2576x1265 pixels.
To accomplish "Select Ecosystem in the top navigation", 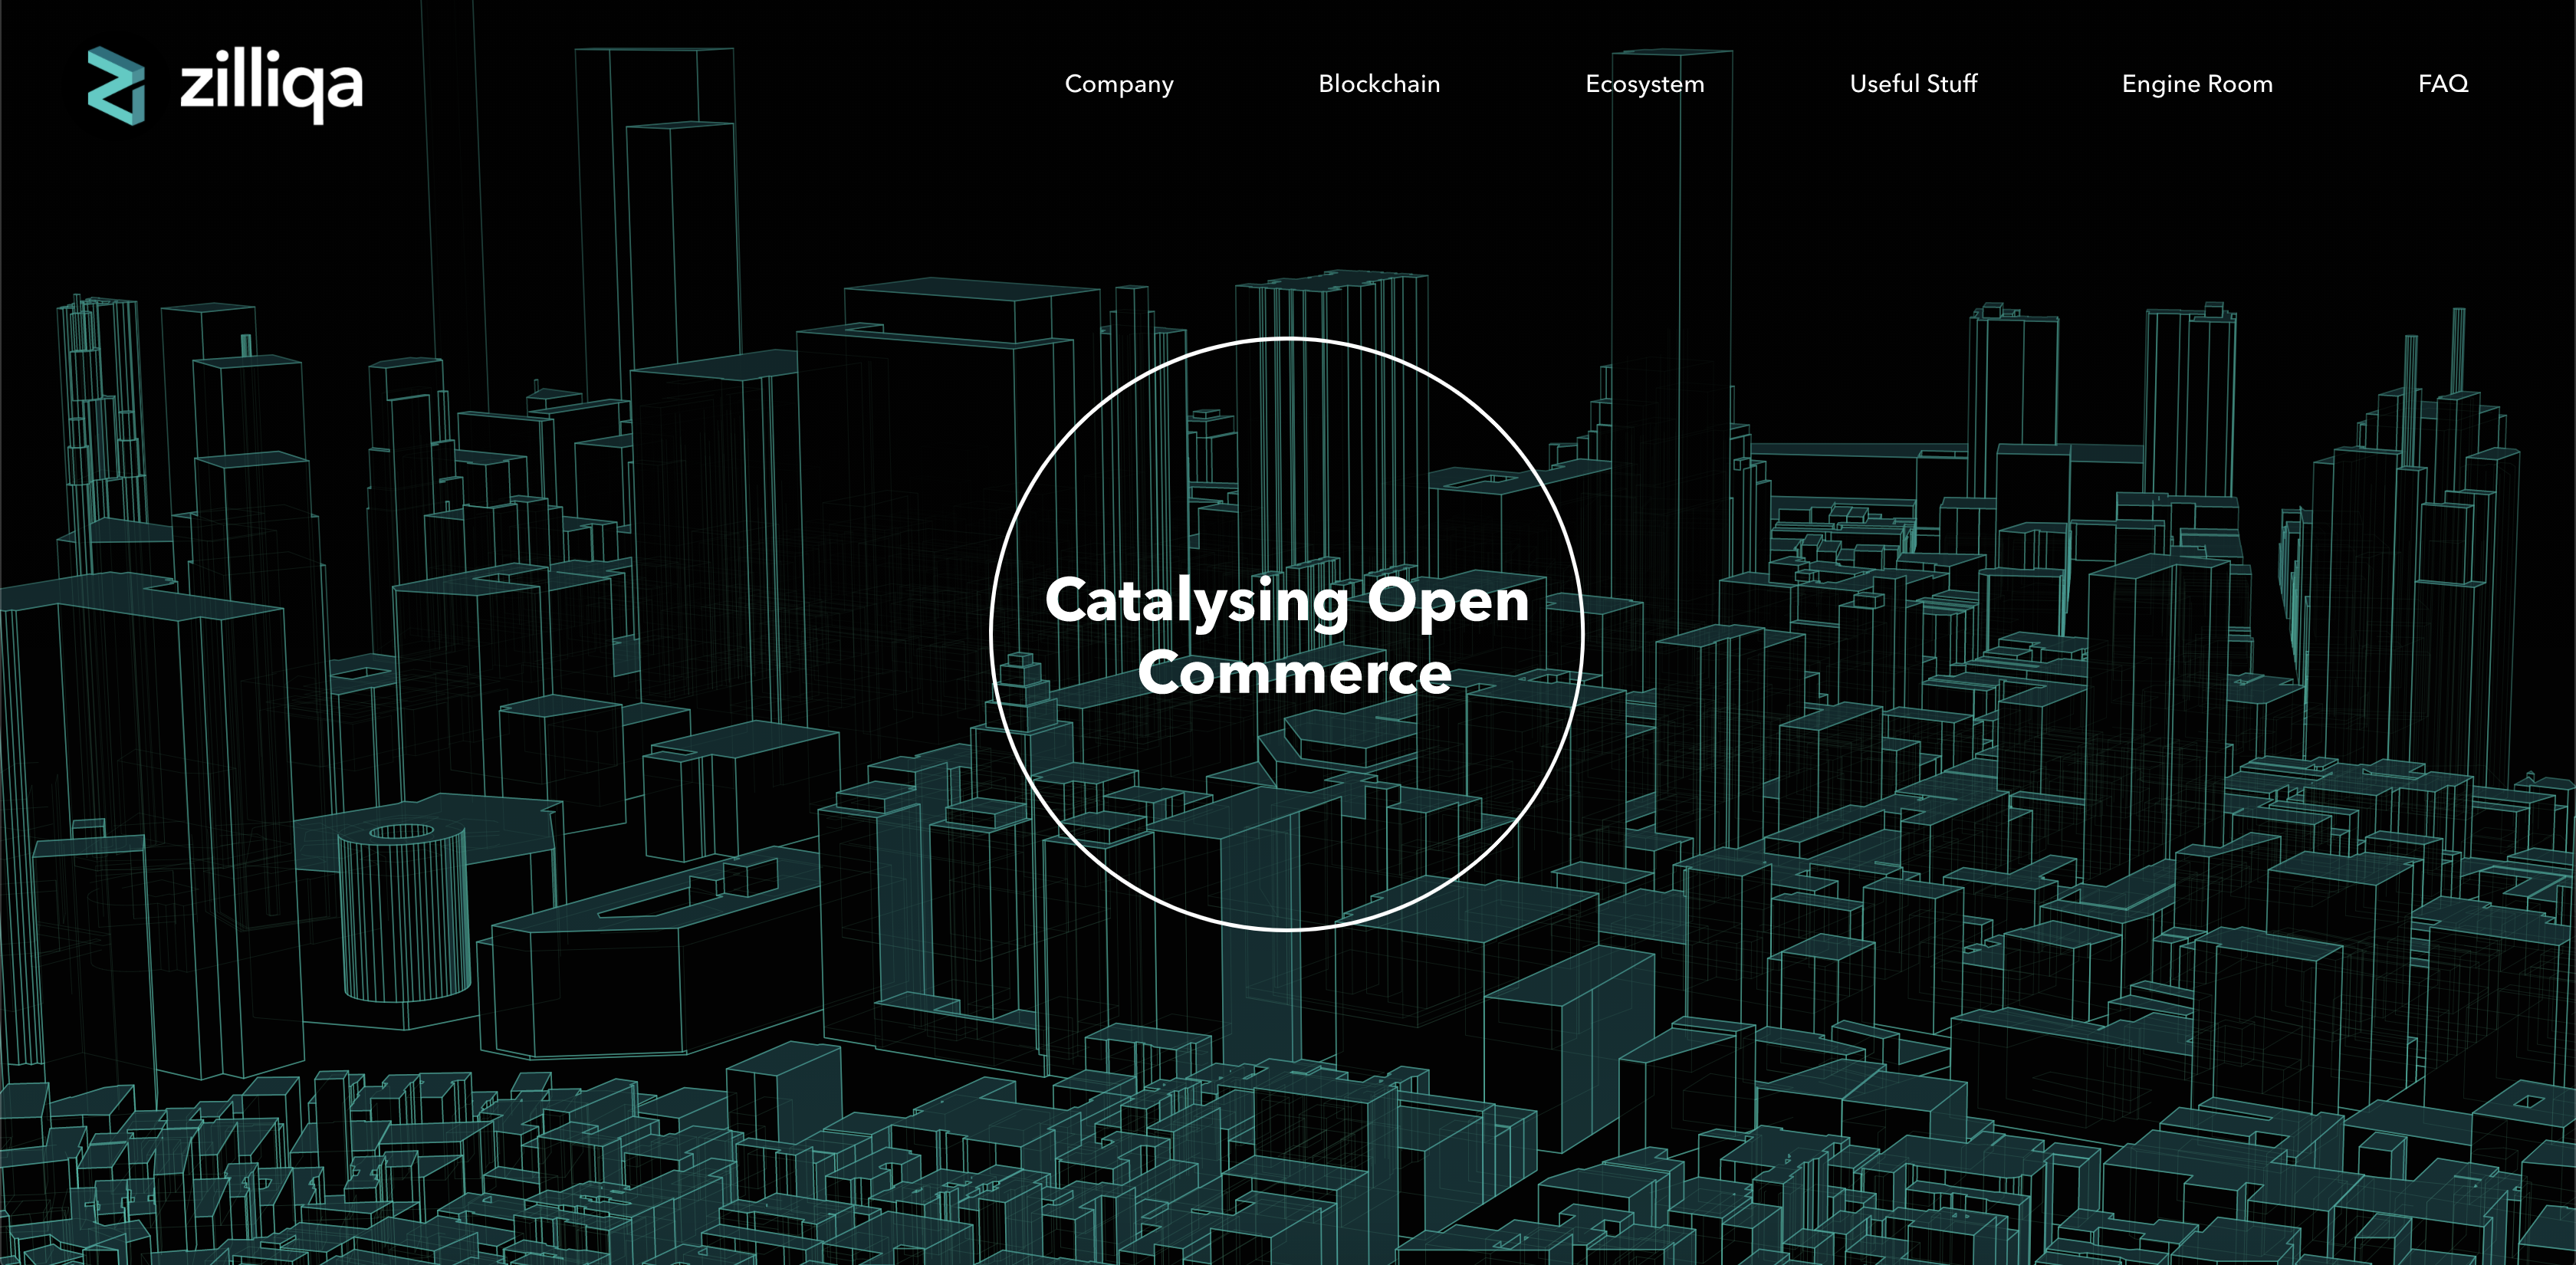I will click(1644, 84).
